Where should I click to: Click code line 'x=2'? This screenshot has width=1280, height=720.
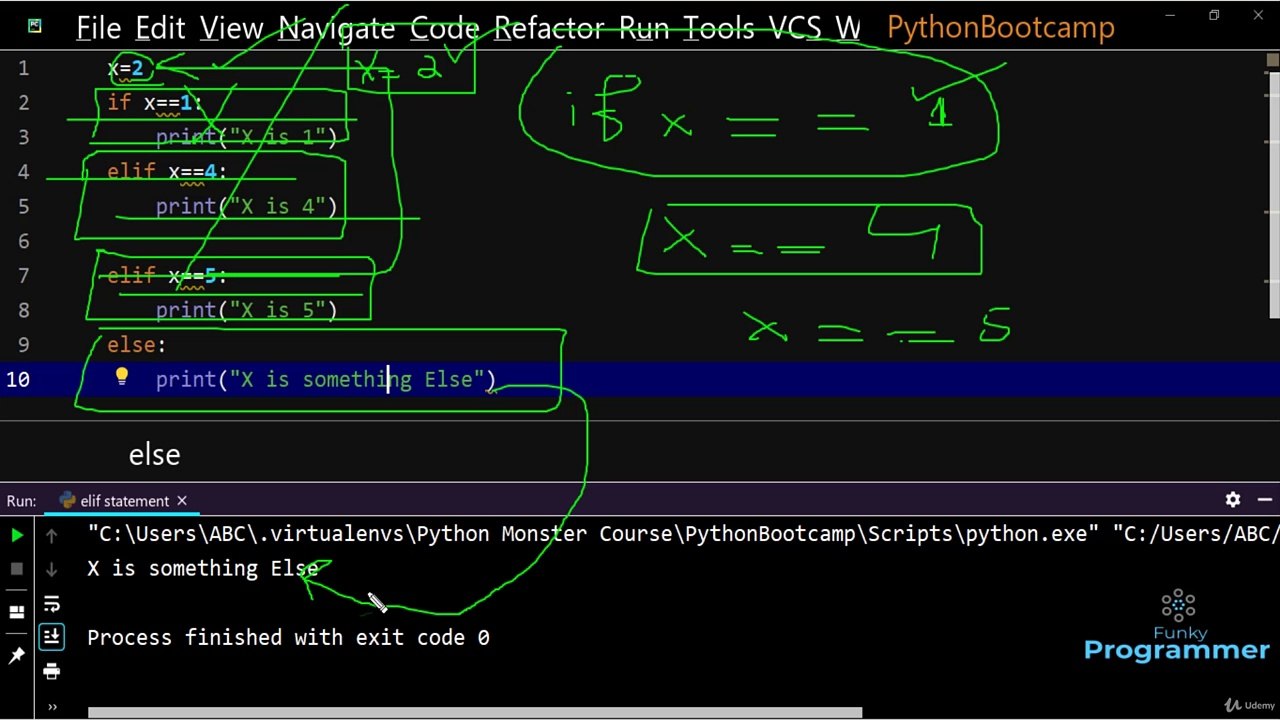(x=126, y=68)
